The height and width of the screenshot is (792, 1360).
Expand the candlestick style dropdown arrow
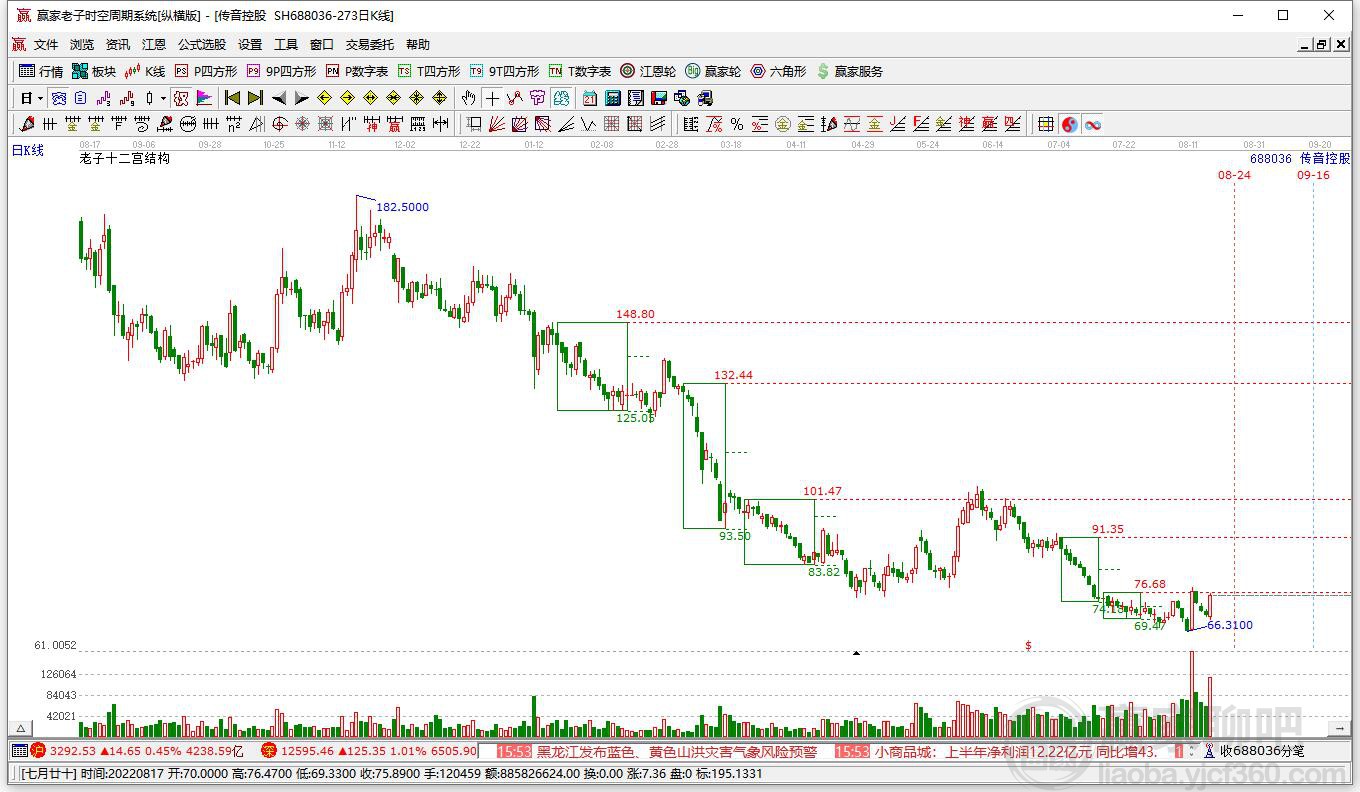pos(163,98)
